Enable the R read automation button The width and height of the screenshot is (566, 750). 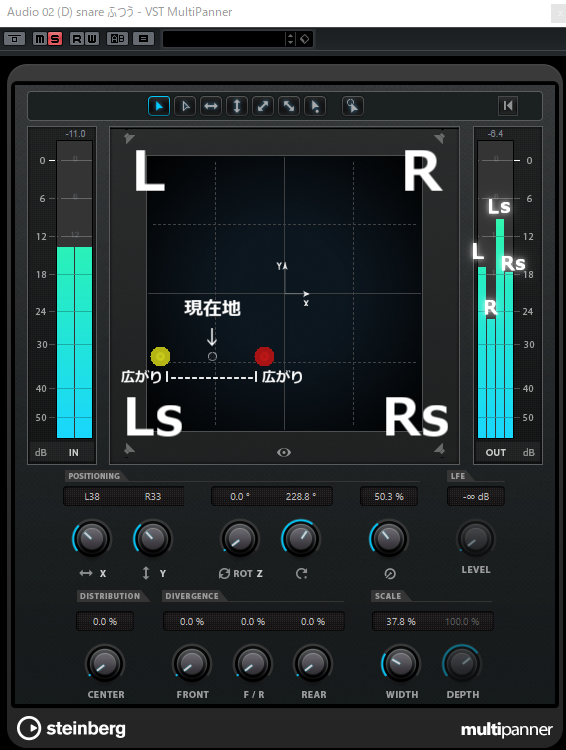click(x=77, y=39)
